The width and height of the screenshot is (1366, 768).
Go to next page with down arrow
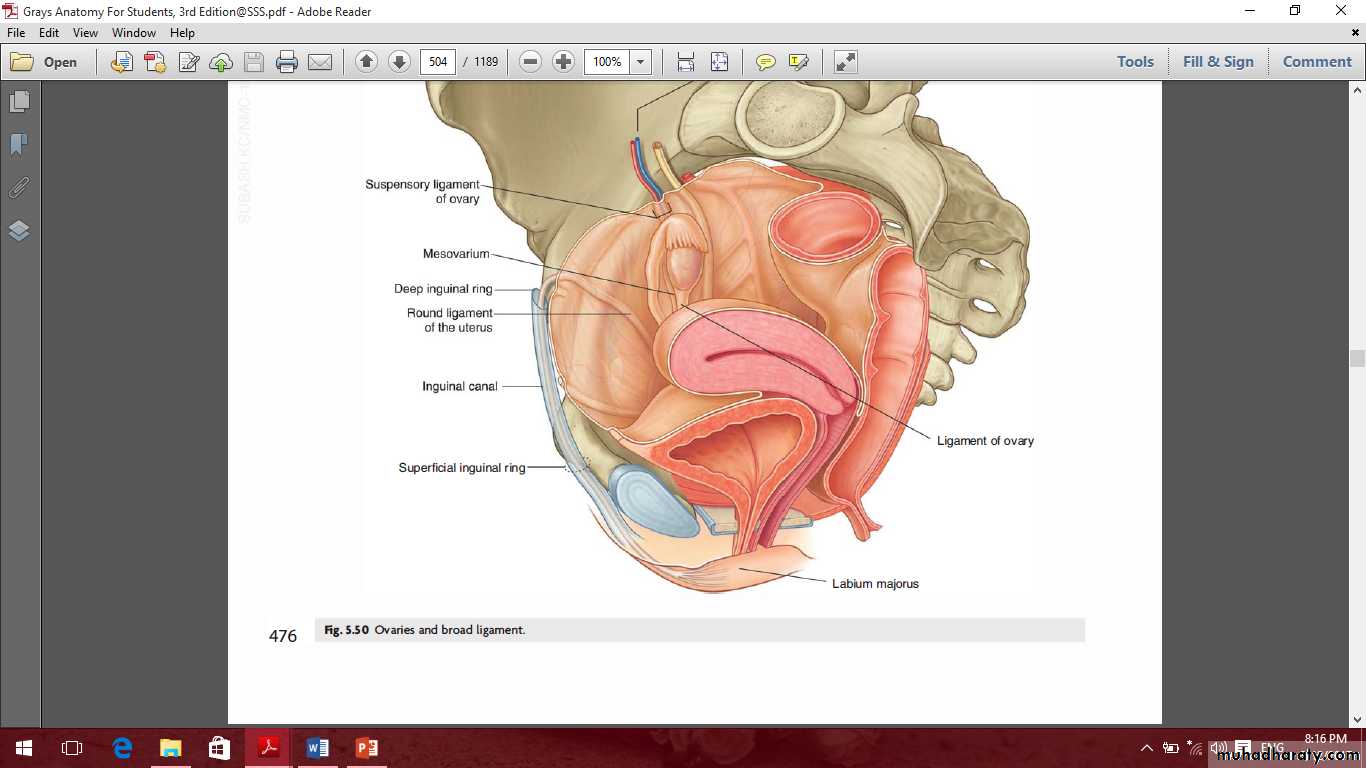(x=399, y=62)
